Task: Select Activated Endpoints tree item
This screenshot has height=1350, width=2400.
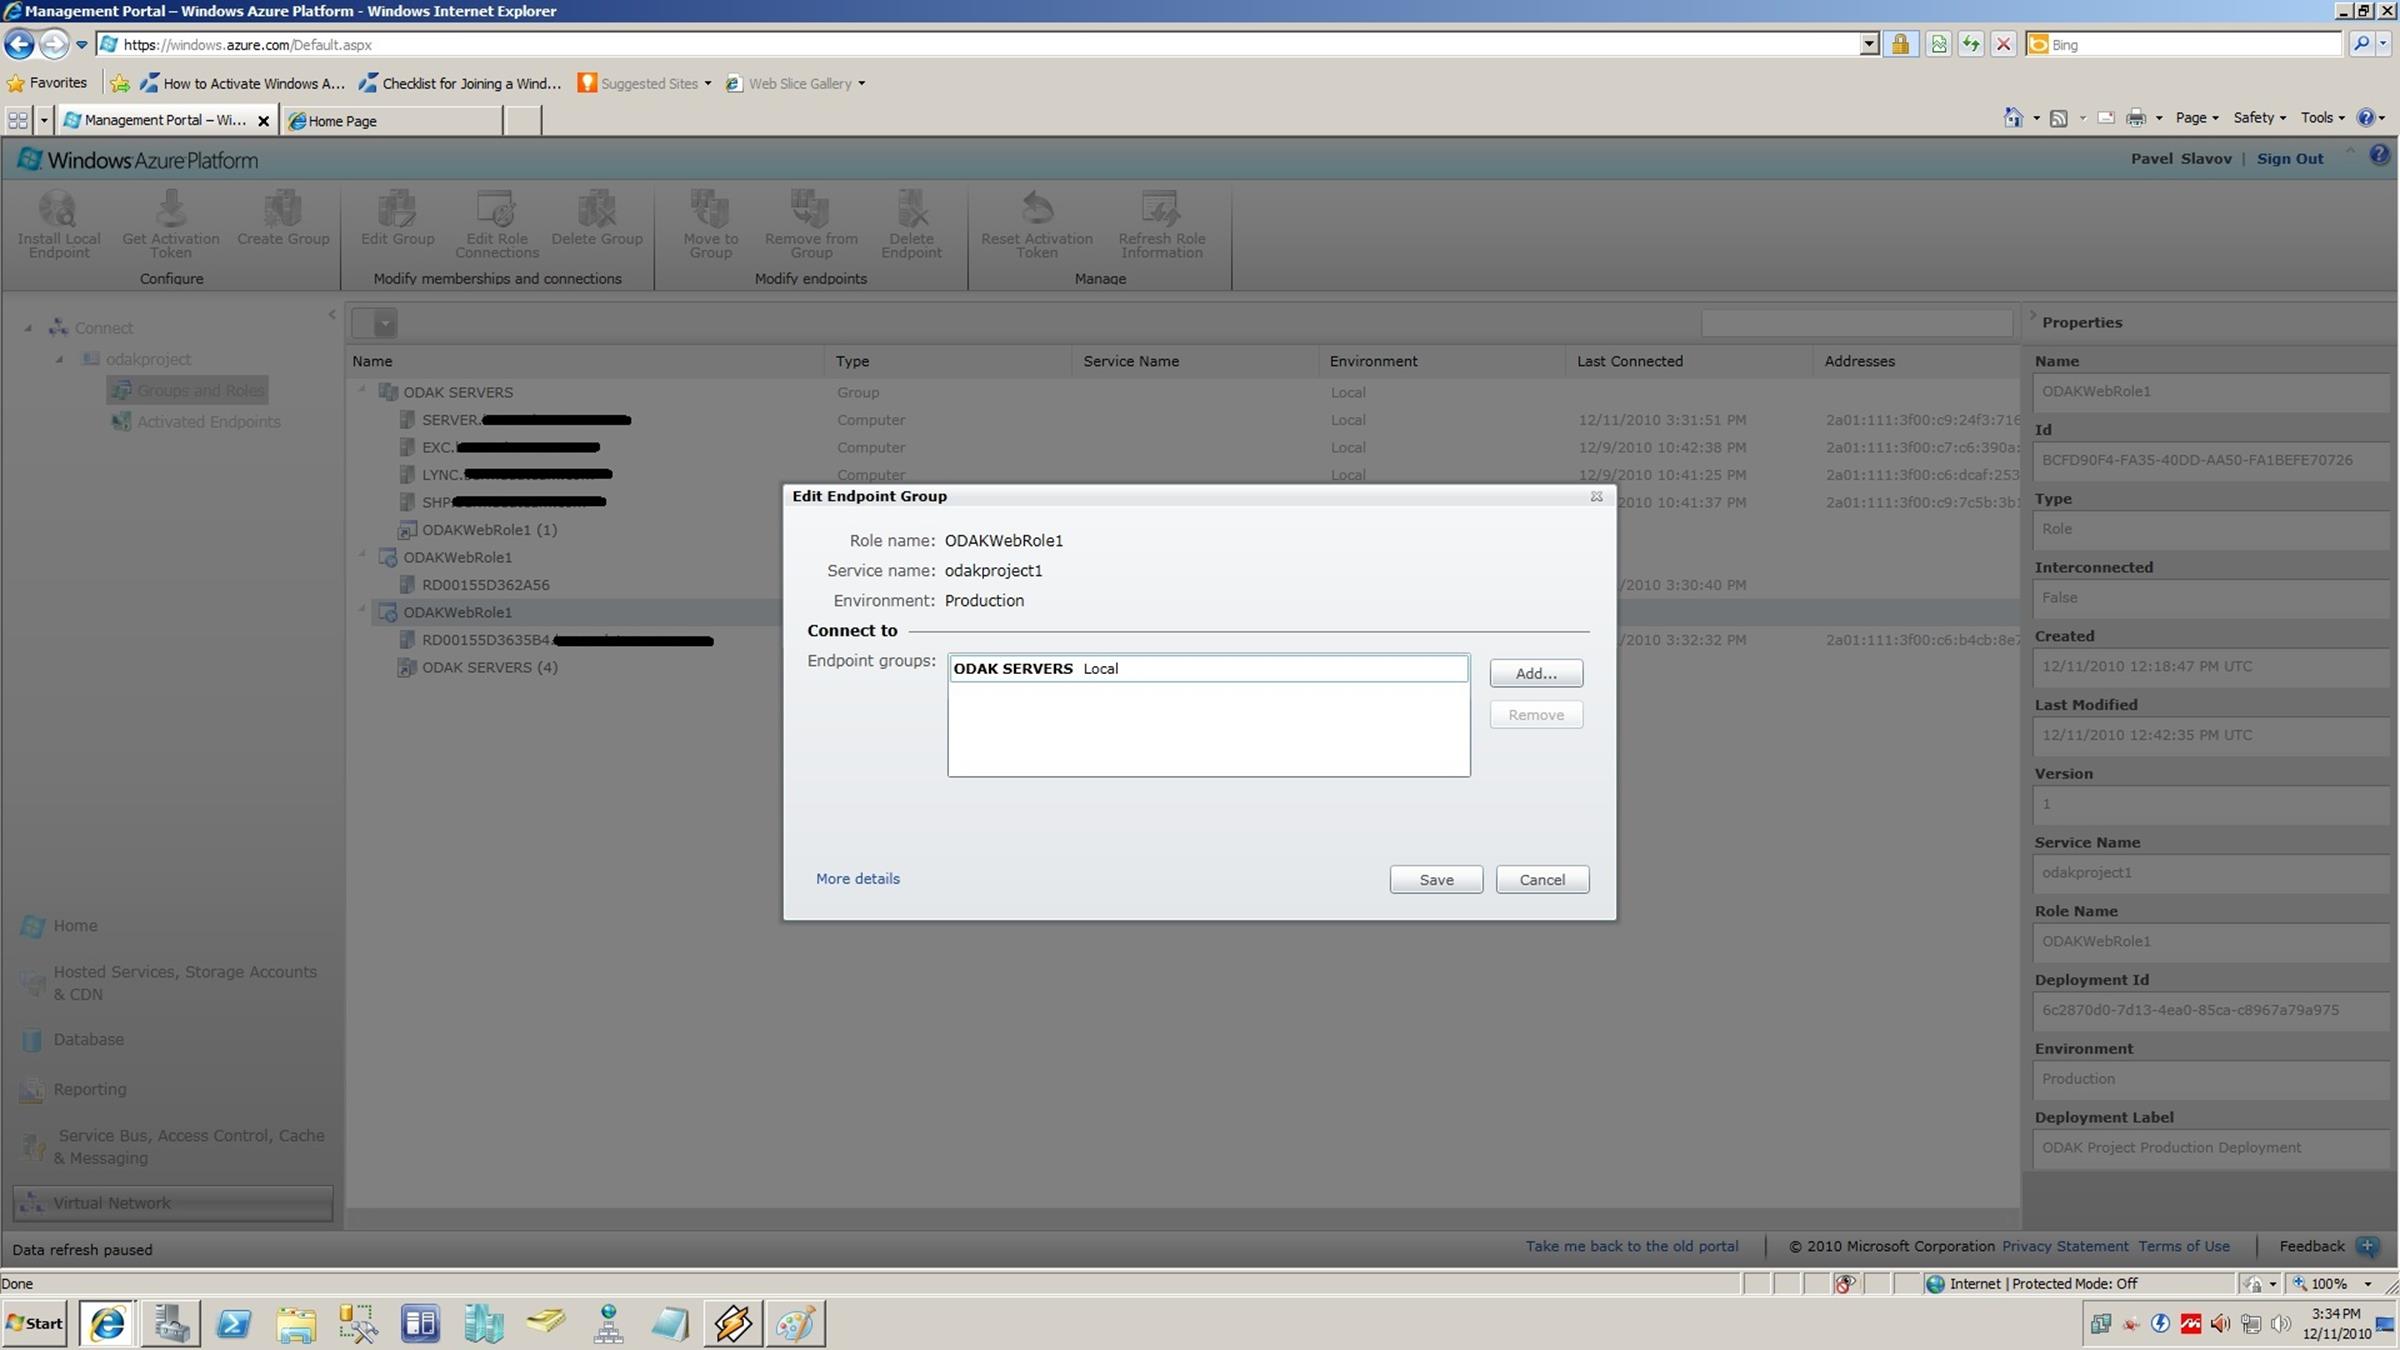Action: (x=195, y=422)
